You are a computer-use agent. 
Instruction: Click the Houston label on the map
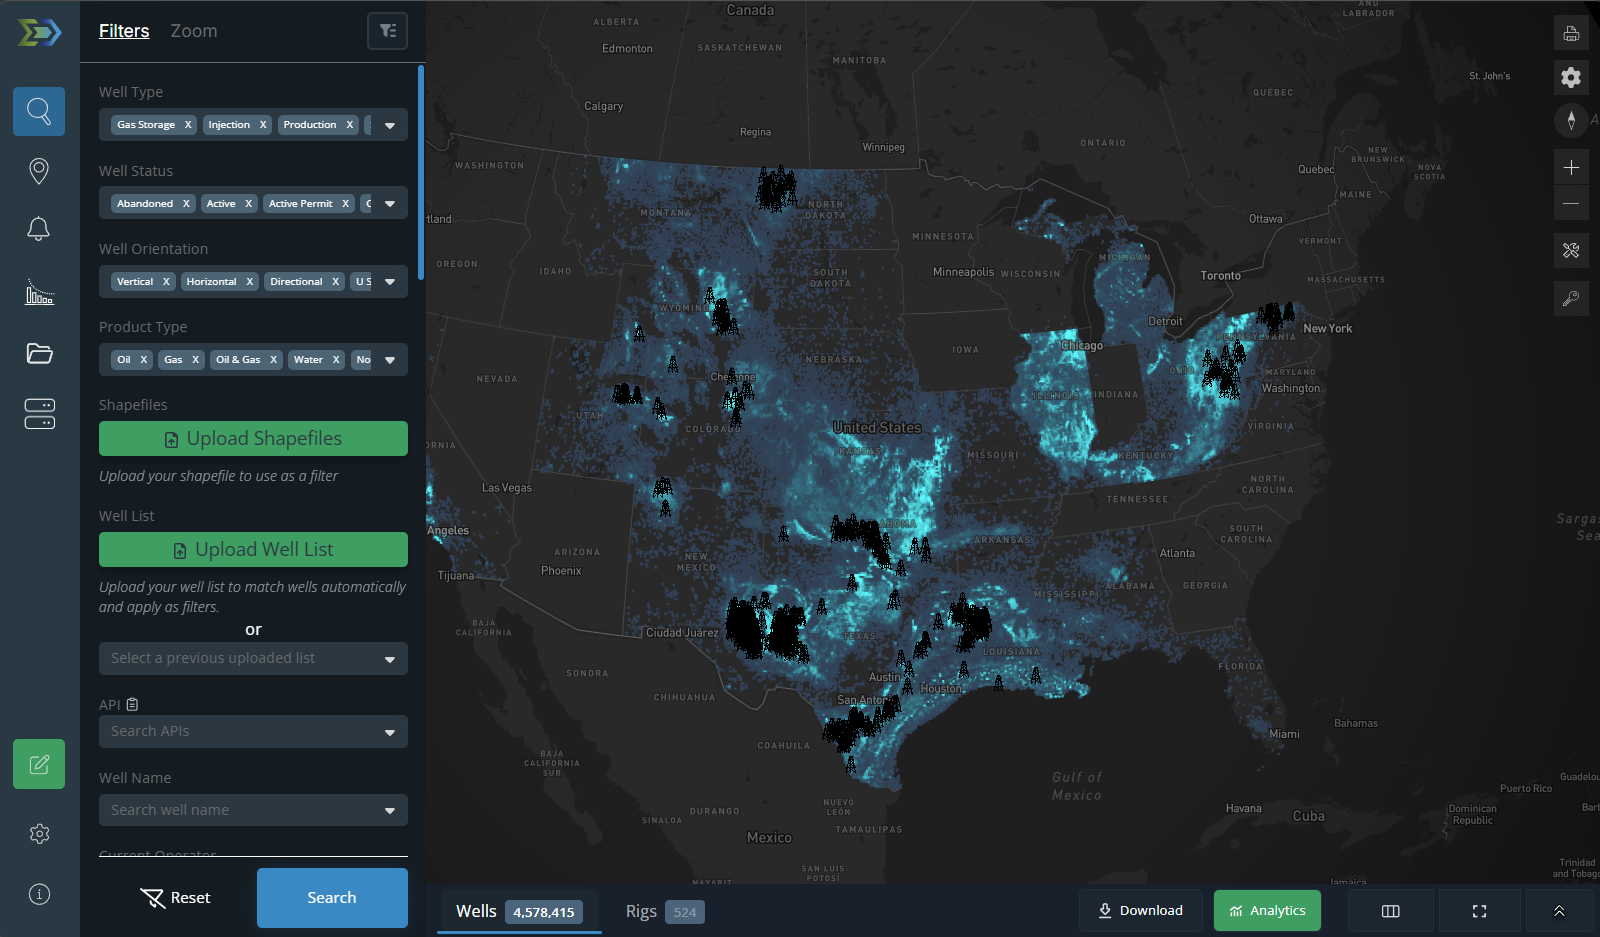[941, 689]
